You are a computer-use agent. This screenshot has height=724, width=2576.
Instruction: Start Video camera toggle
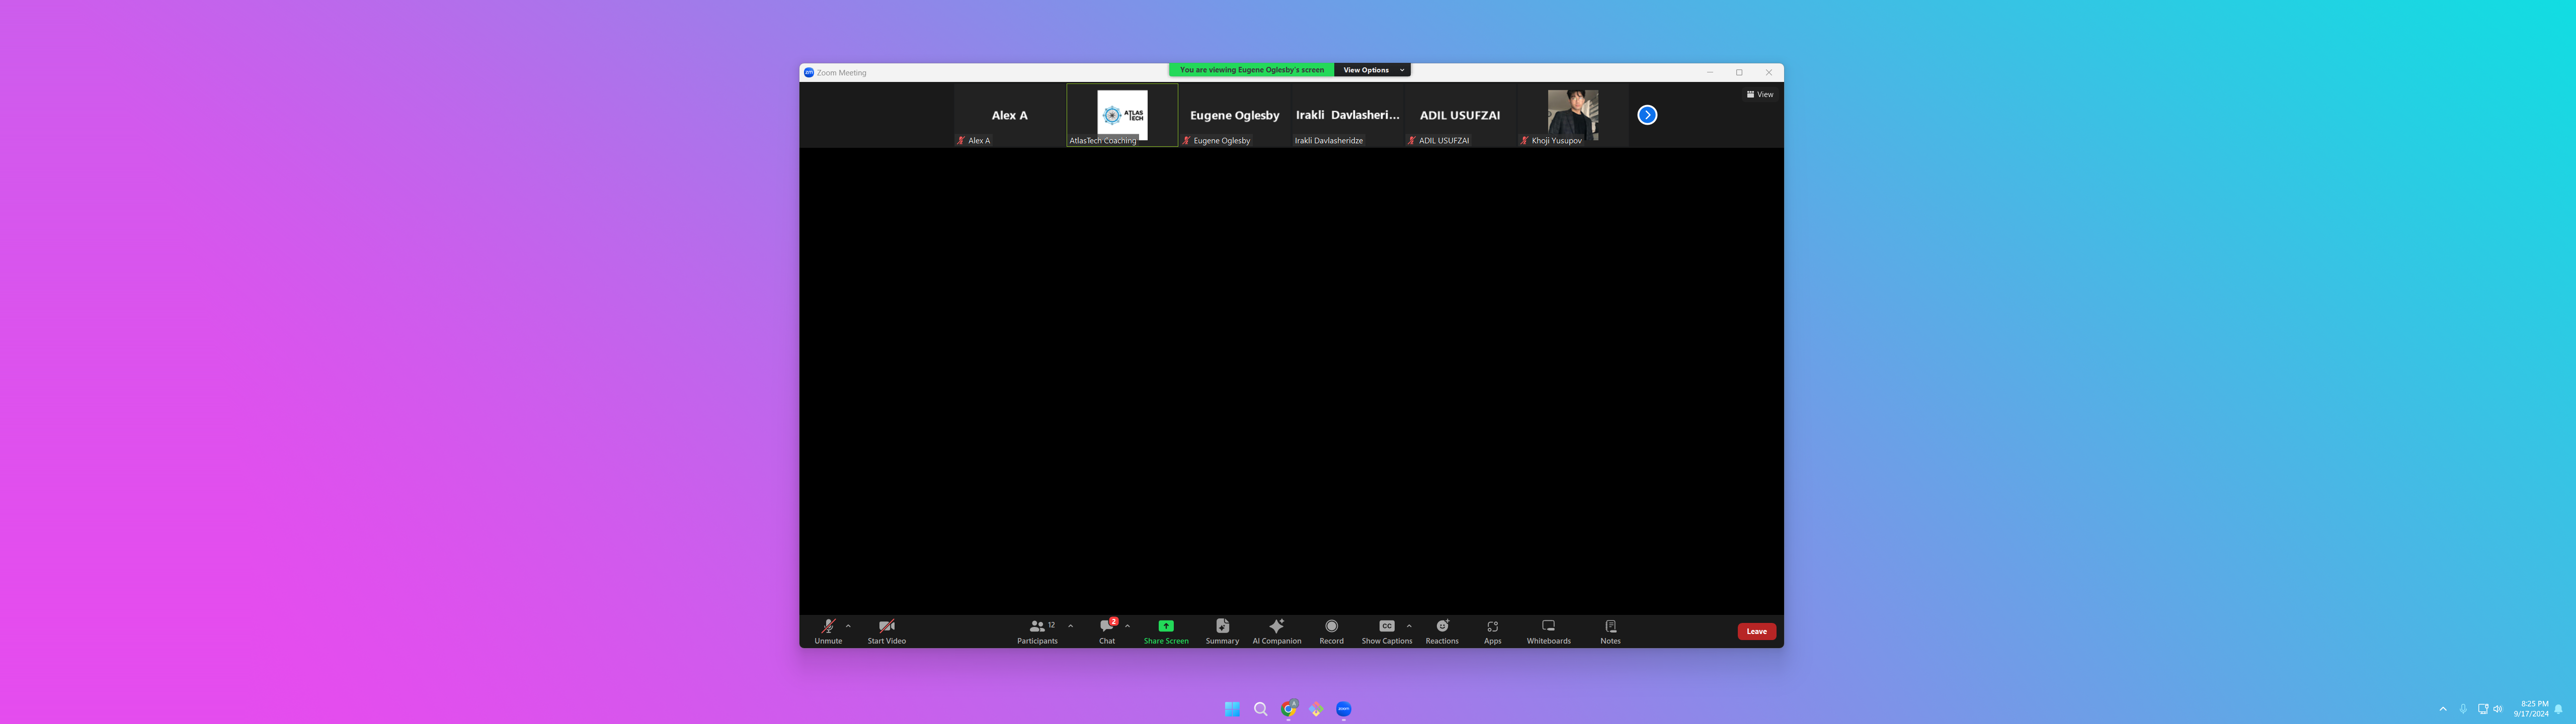click(886, 630)
